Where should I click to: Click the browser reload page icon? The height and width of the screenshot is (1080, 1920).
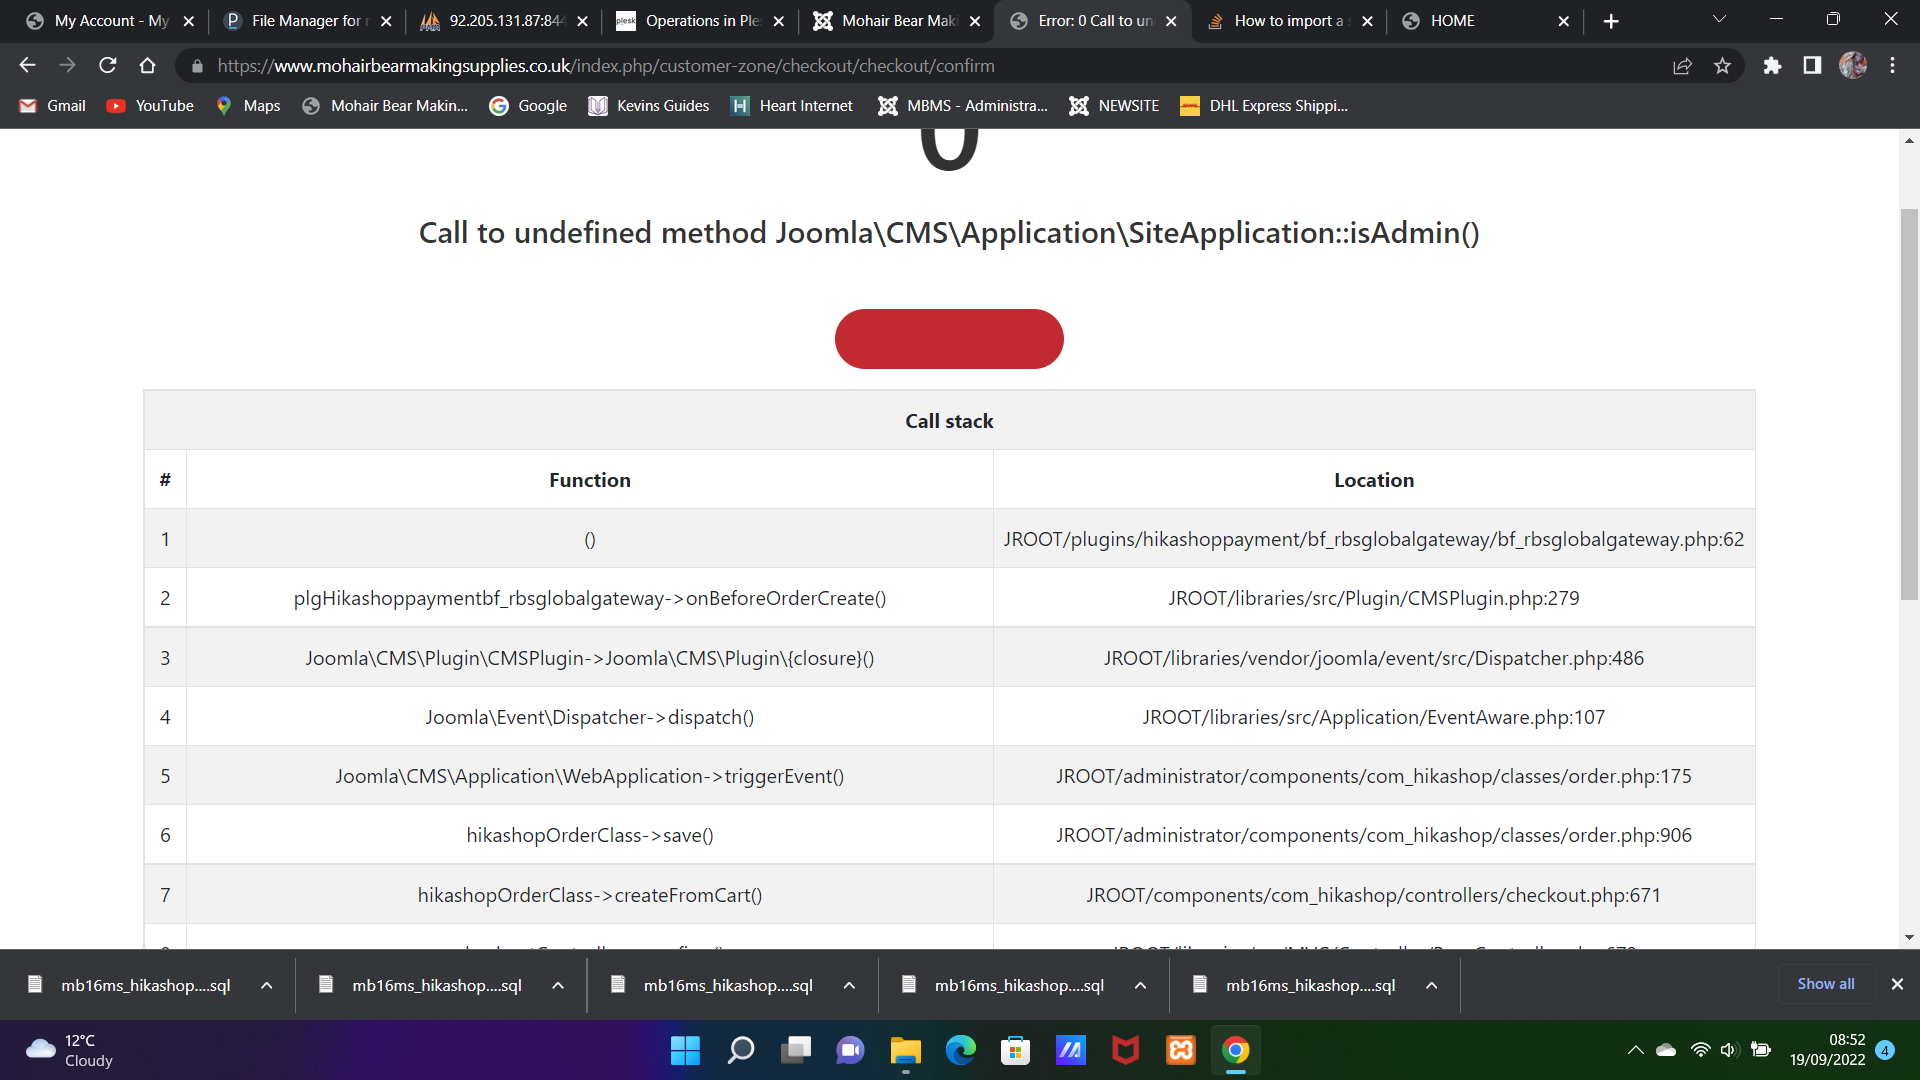click(x=108, y=66)
